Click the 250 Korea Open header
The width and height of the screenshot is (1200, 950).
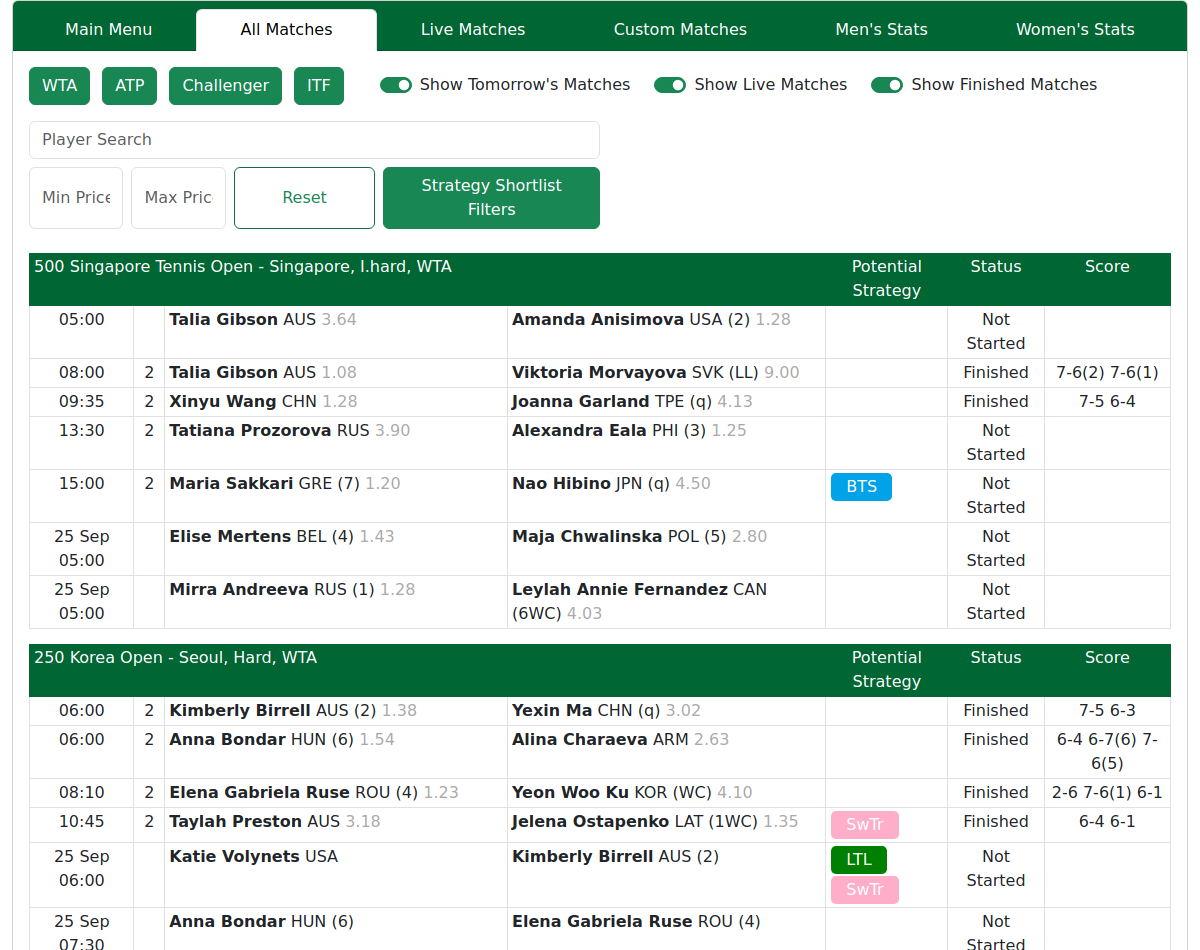(176, 658)
